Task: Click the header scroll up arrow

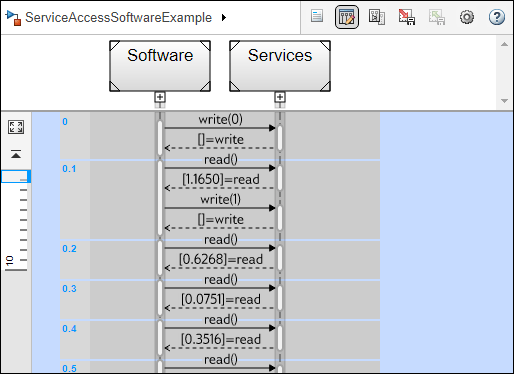Action: (504, 44)
